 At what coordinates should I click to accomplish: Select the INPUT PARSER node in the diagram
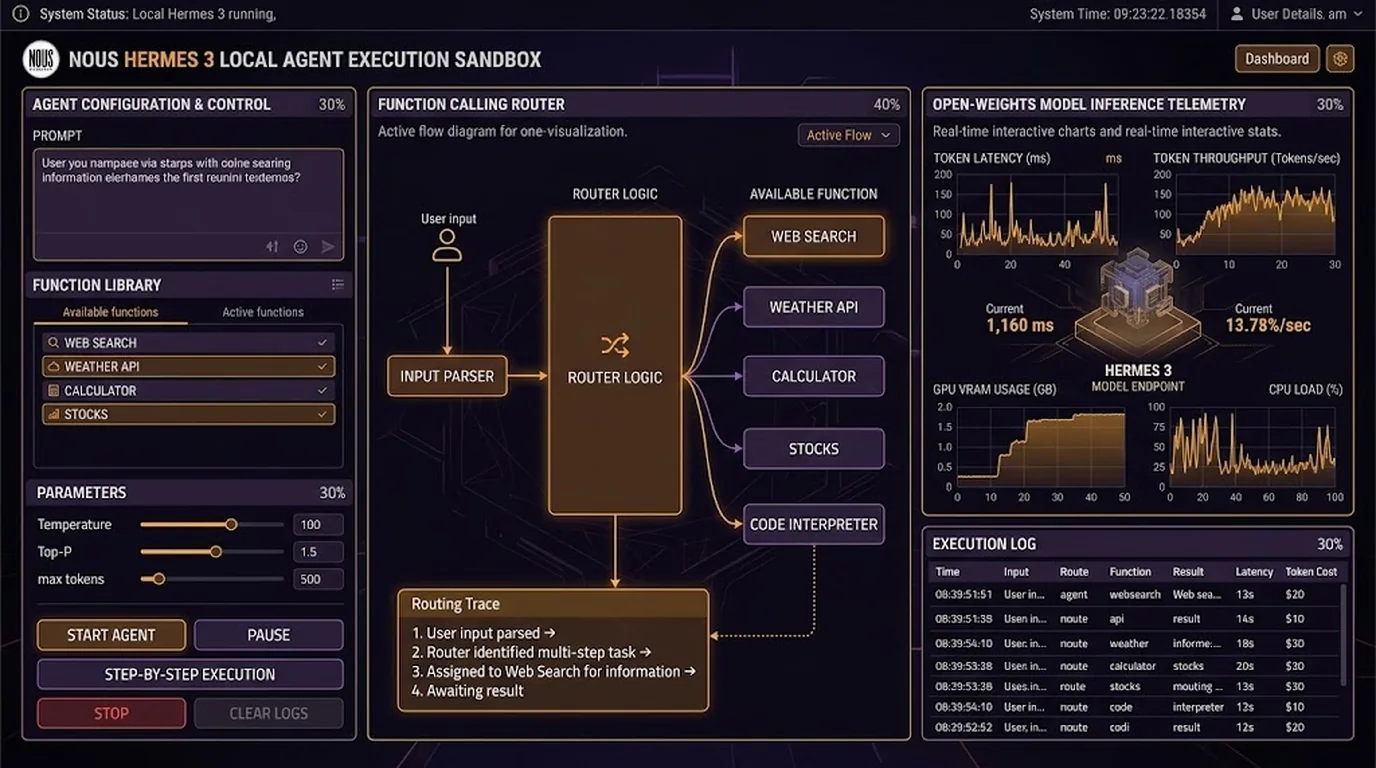point(447,376)
